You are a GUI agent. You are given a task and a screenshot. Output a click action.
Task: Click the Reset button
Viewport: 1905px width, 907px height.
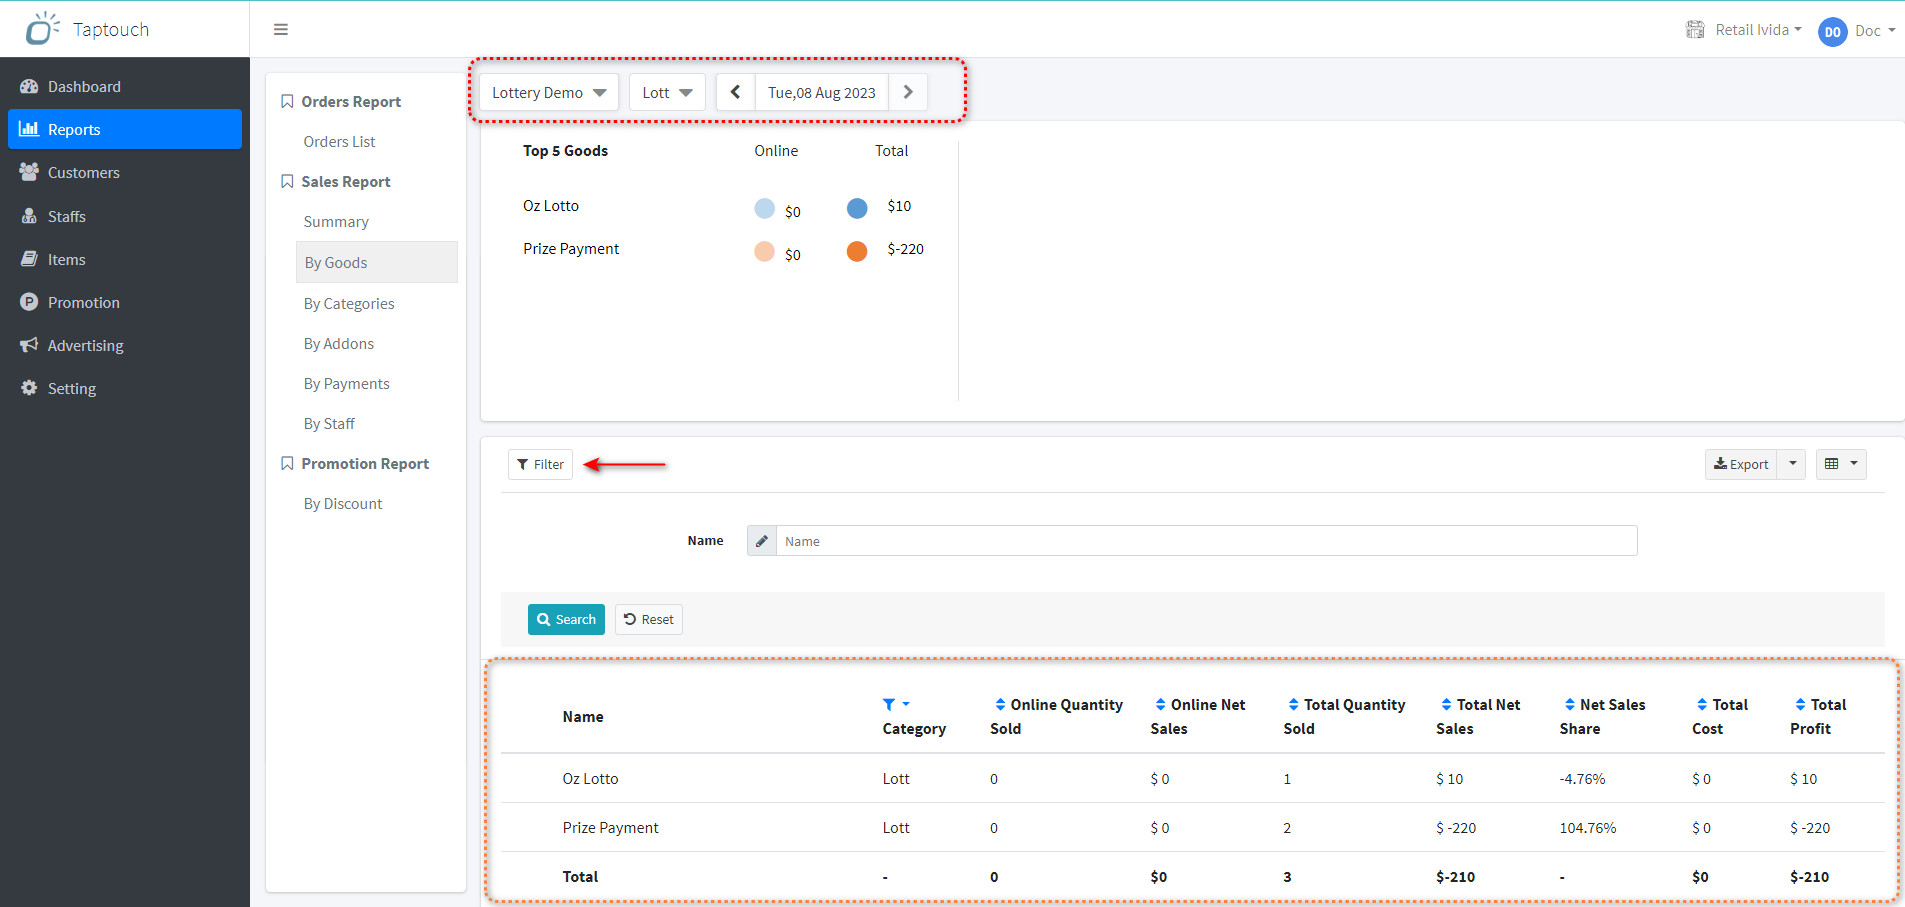(x=649, y=619)
